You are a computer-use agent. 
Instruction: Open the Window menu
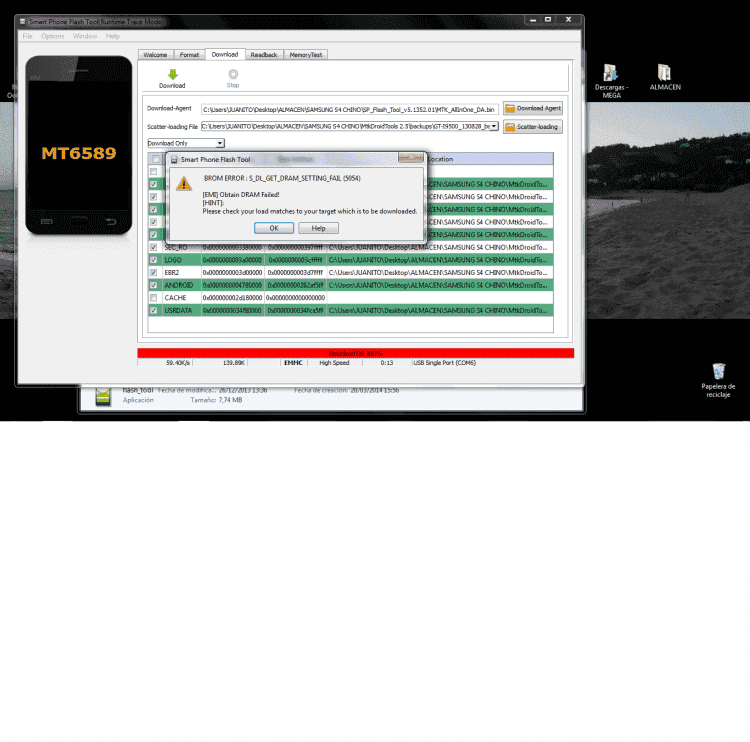(85, 36)
